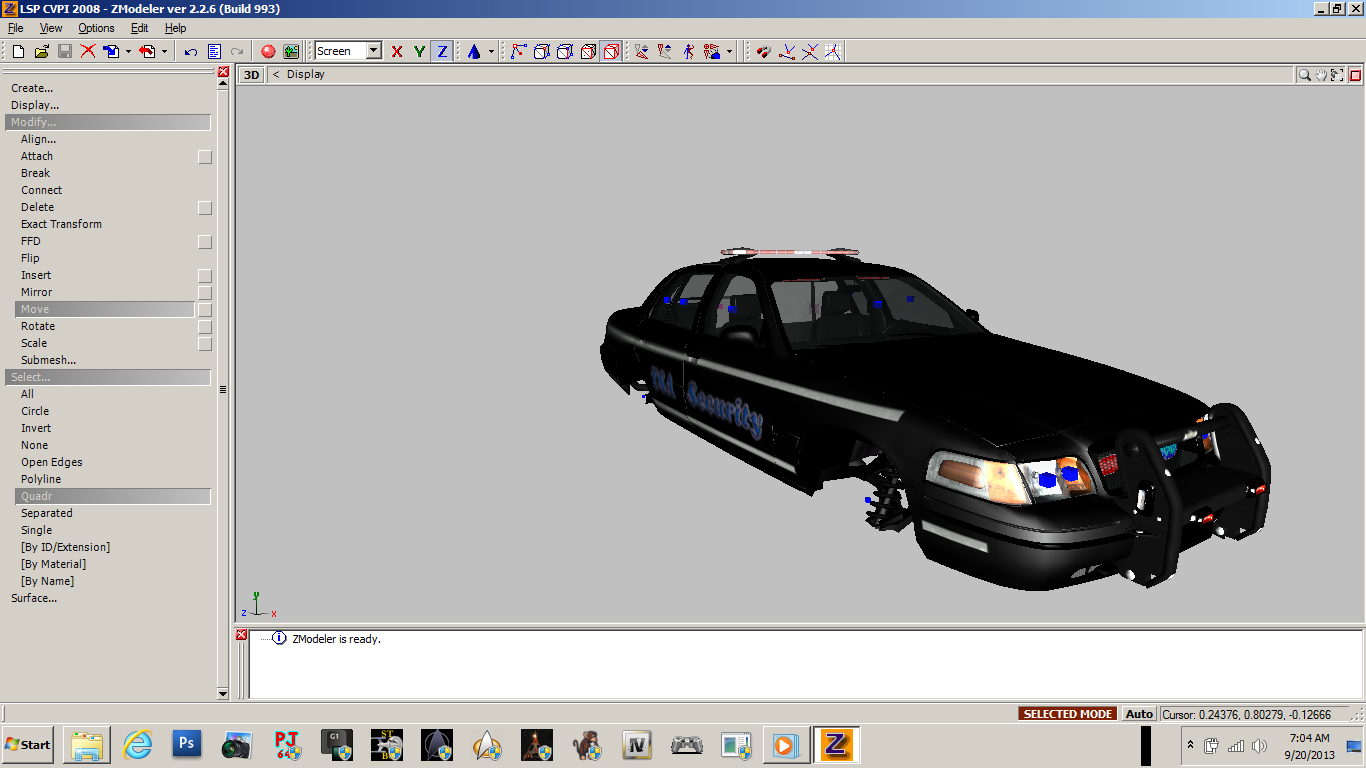Select the viewport zoom magnifier tool
Screen dimensions: 1366x768
coord(1304,75)
